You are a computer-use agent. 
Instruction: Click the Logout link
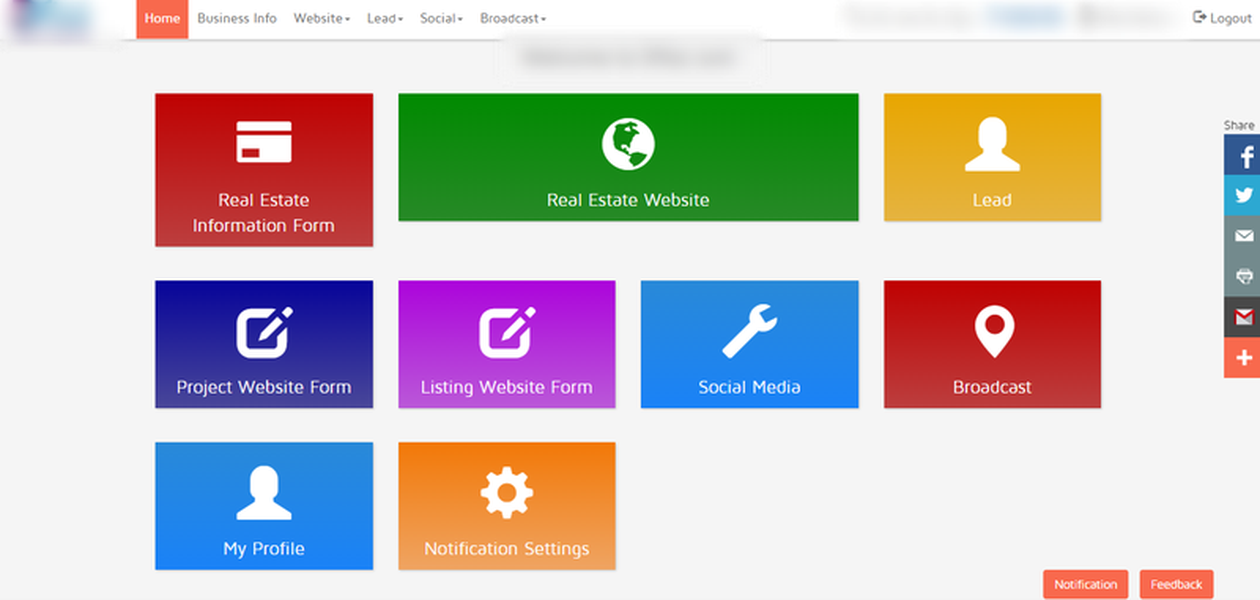coord(1222,19)
